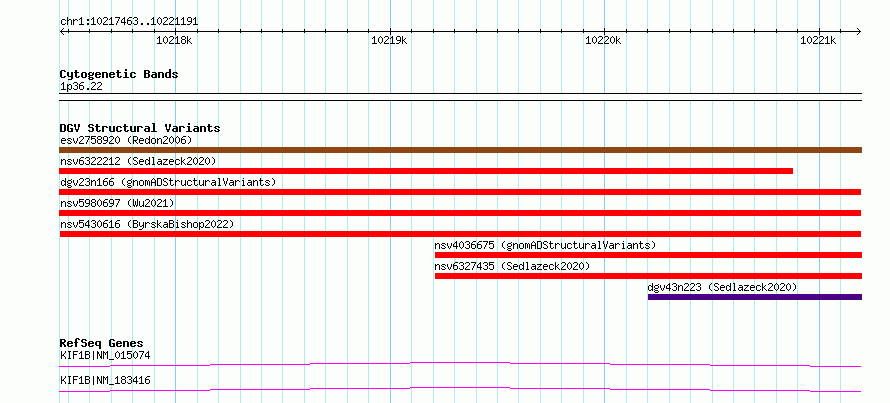Open the dgv23n166 (gnomADStructuralVariants) label

(168, 182)
